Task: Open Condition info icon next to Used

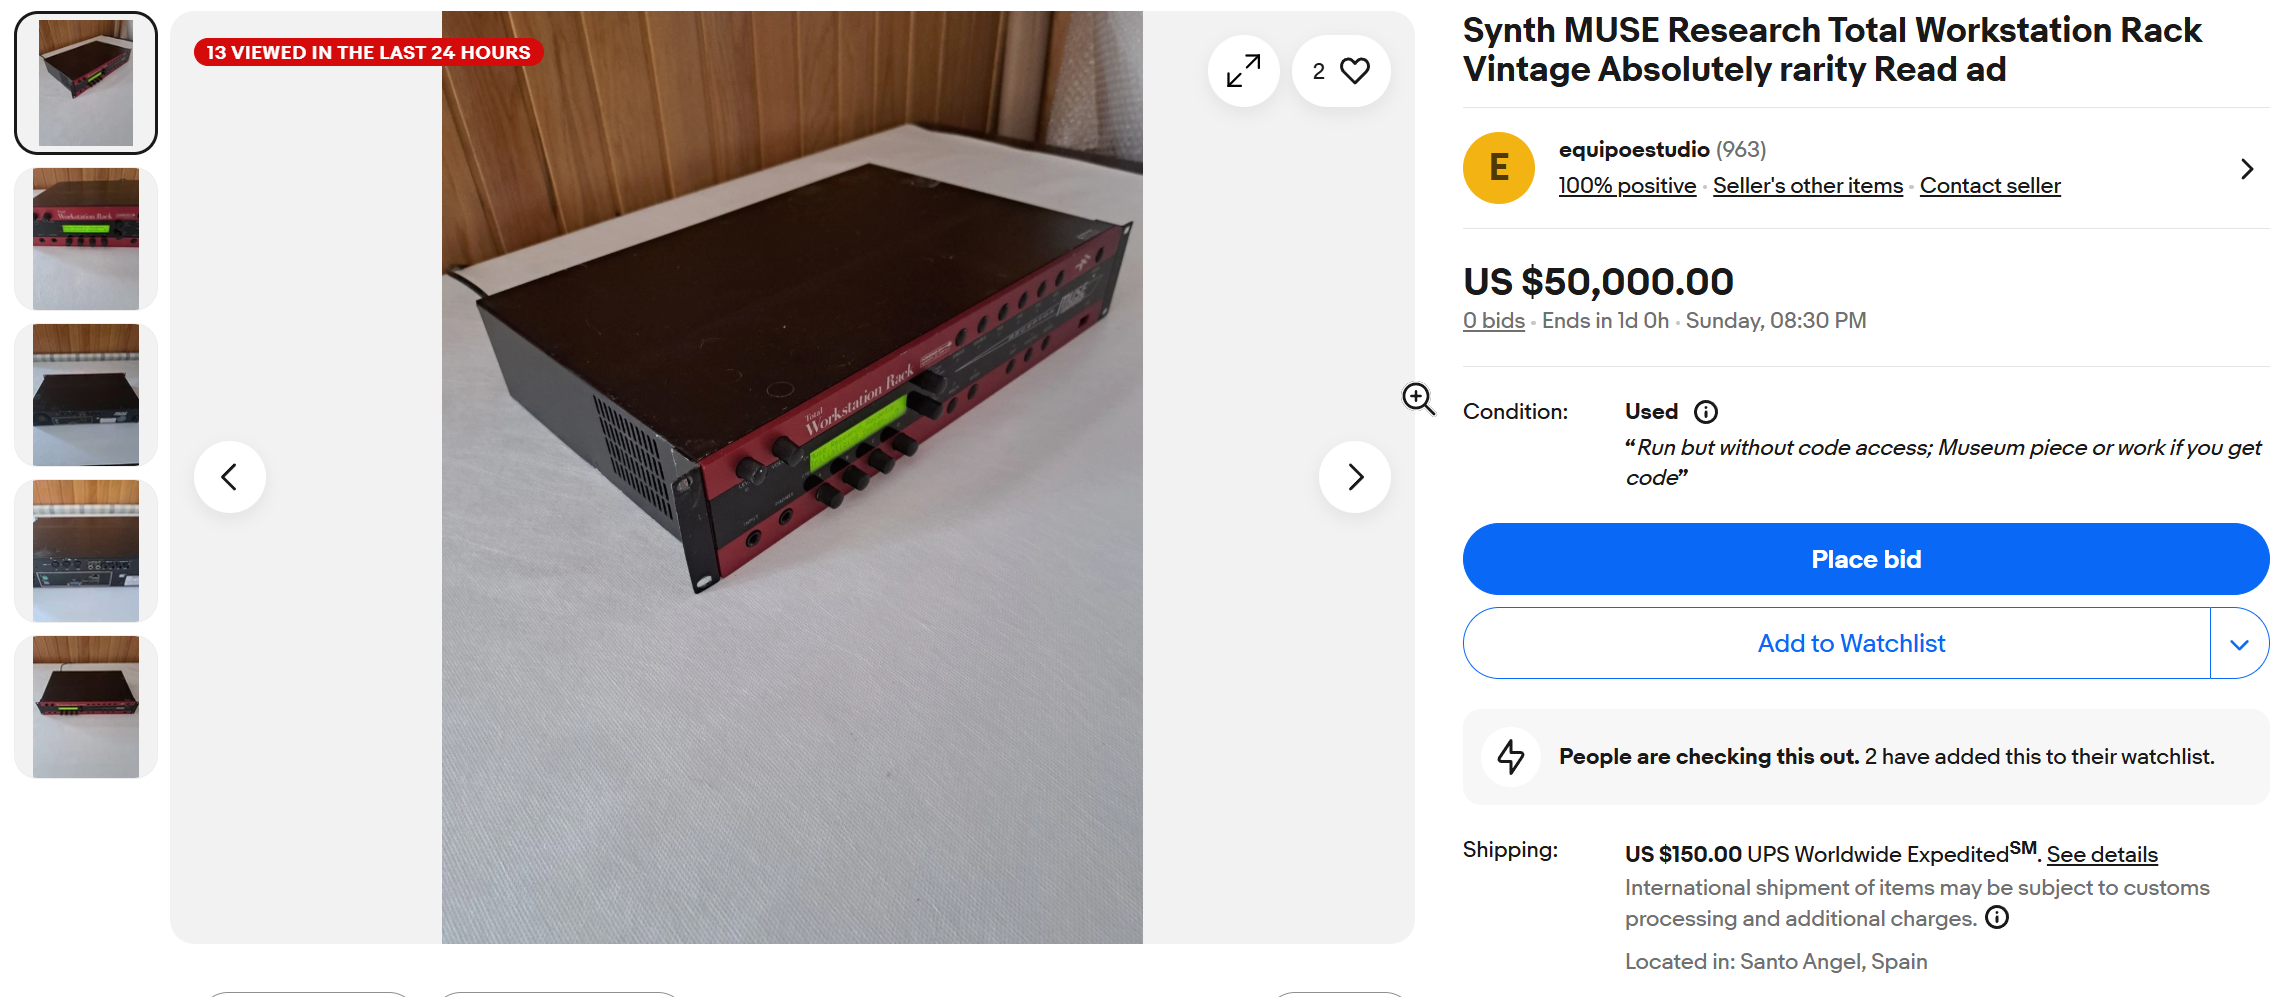Action: point(1706,412)
